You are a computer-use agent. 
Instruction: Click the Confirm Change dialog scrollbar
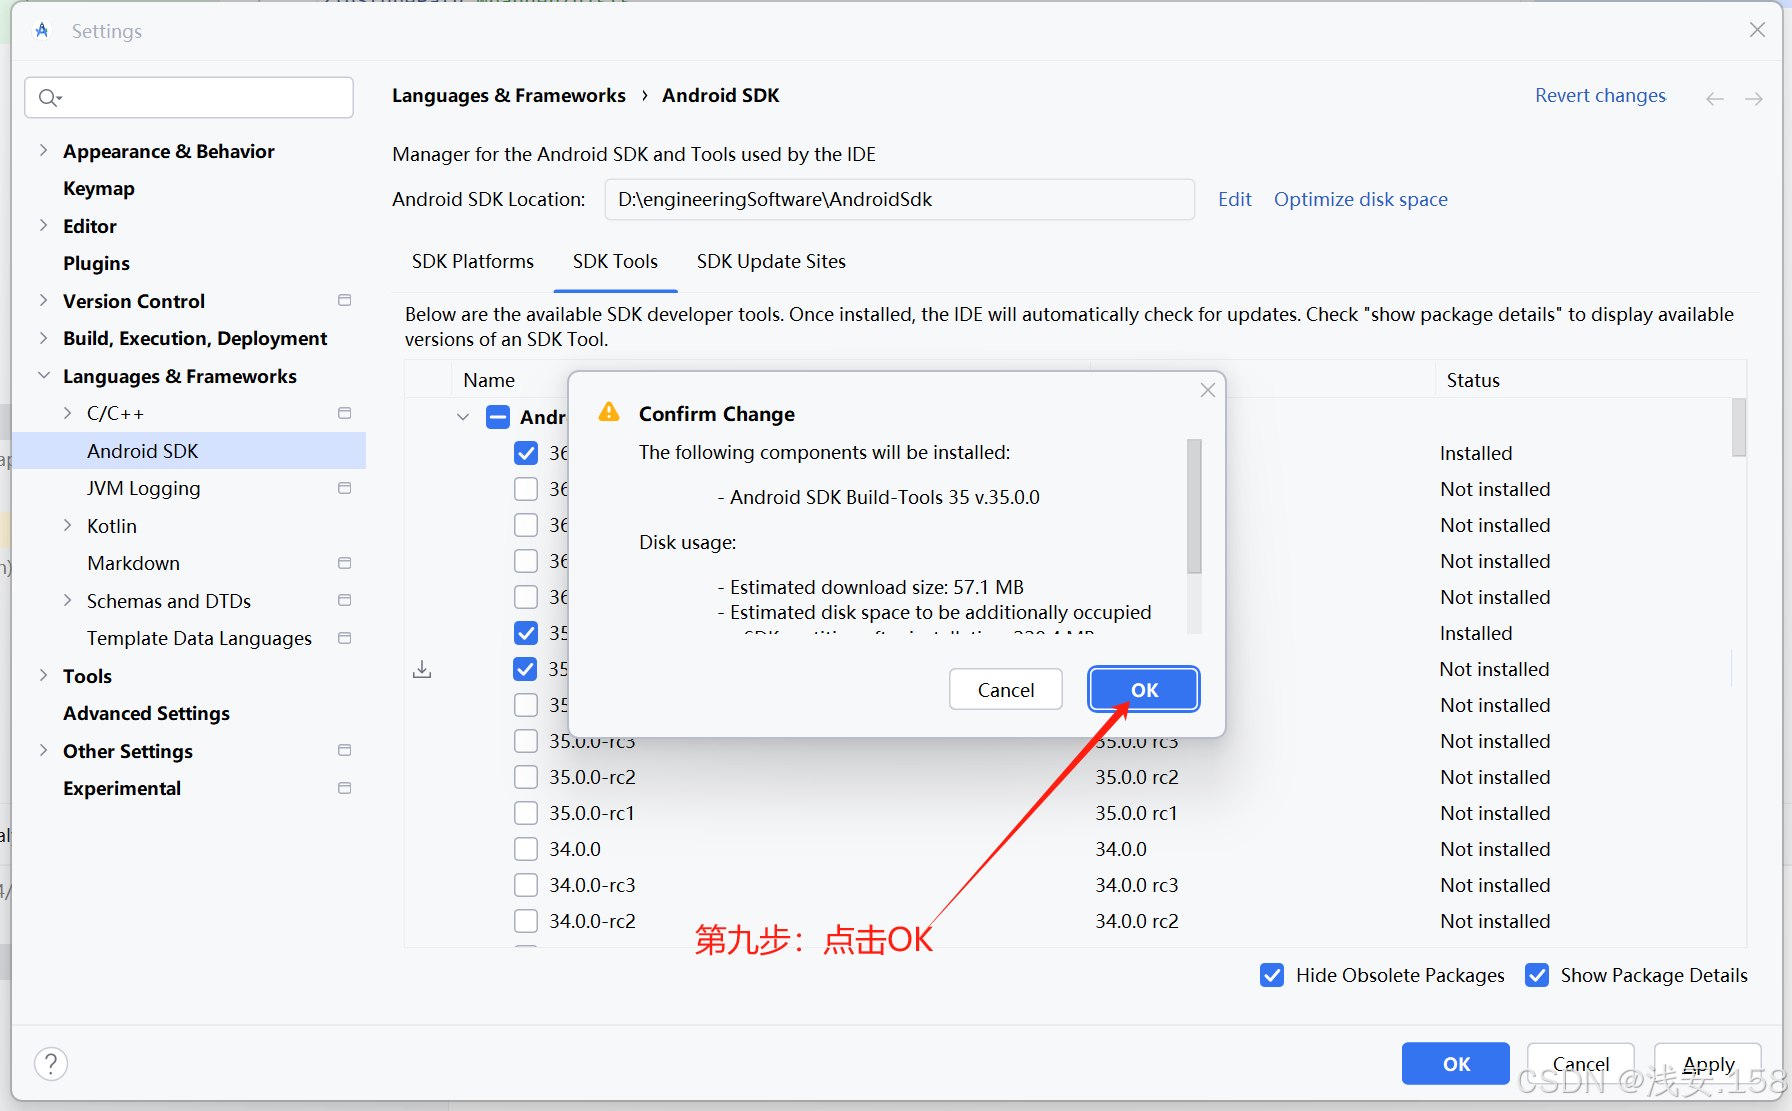(1194, 506)
